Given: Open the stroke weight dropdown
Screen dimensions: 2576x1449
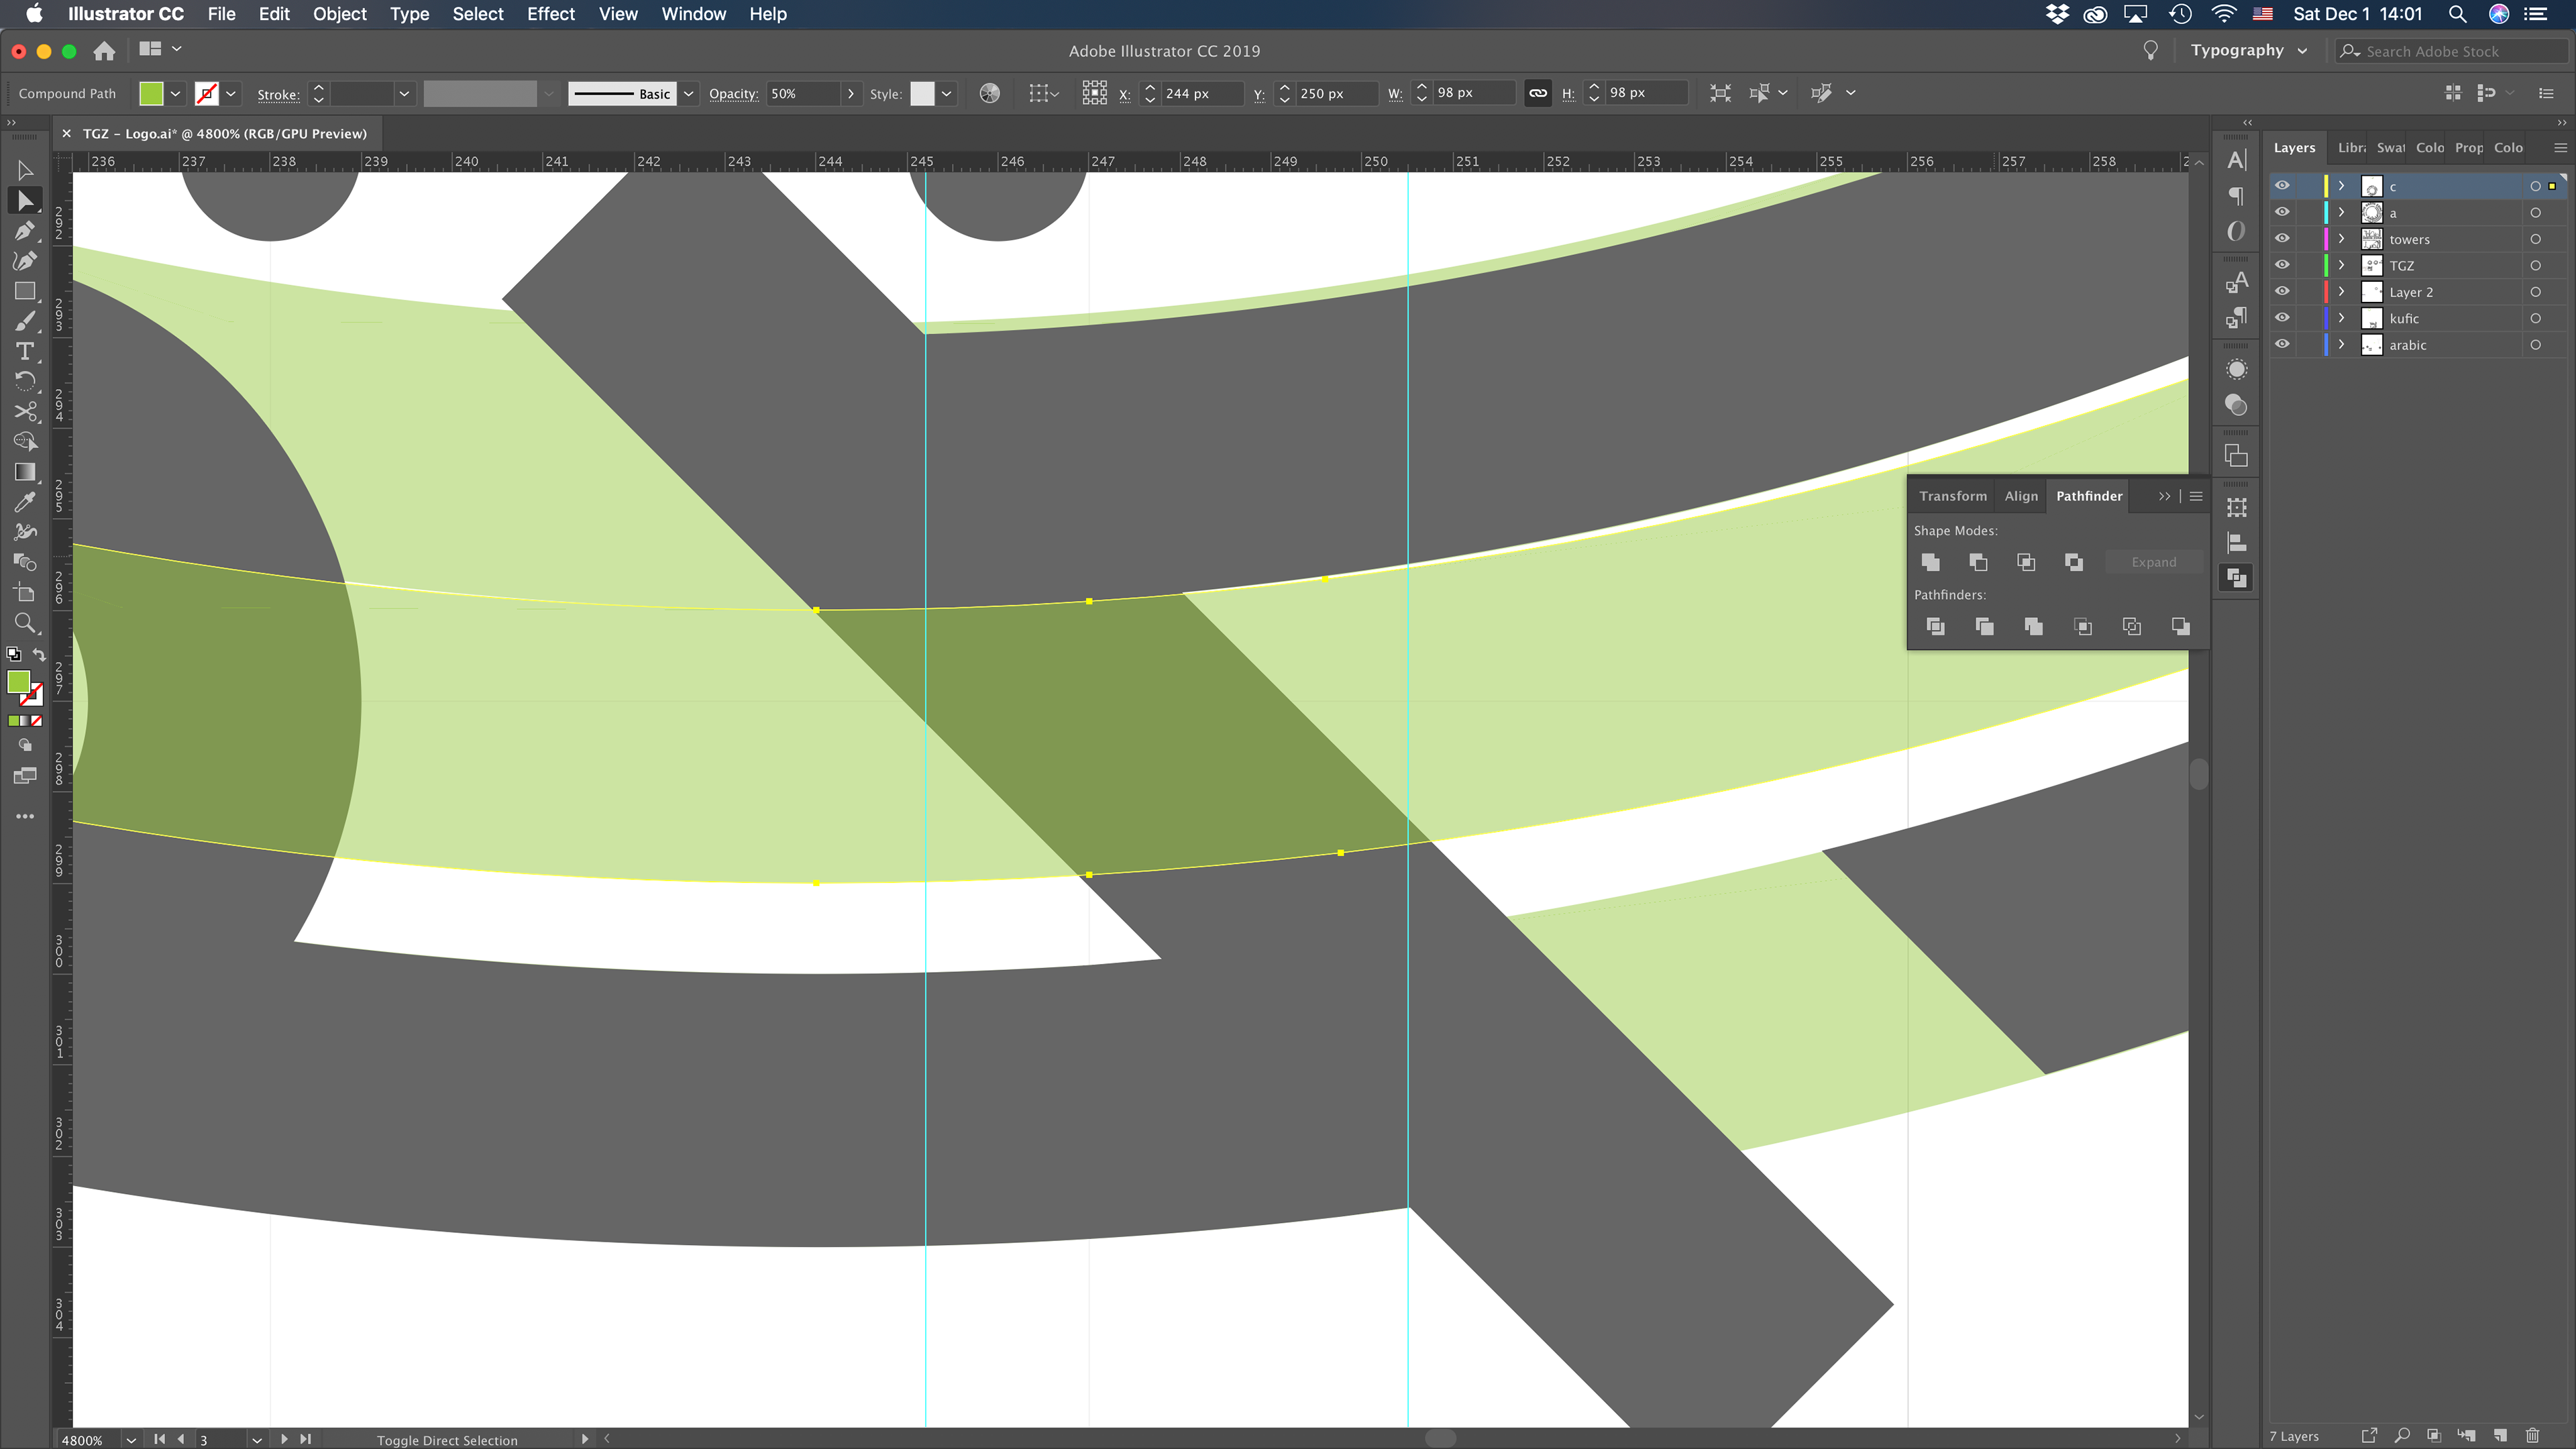Looking at the screenshot, I should (404, 94).
